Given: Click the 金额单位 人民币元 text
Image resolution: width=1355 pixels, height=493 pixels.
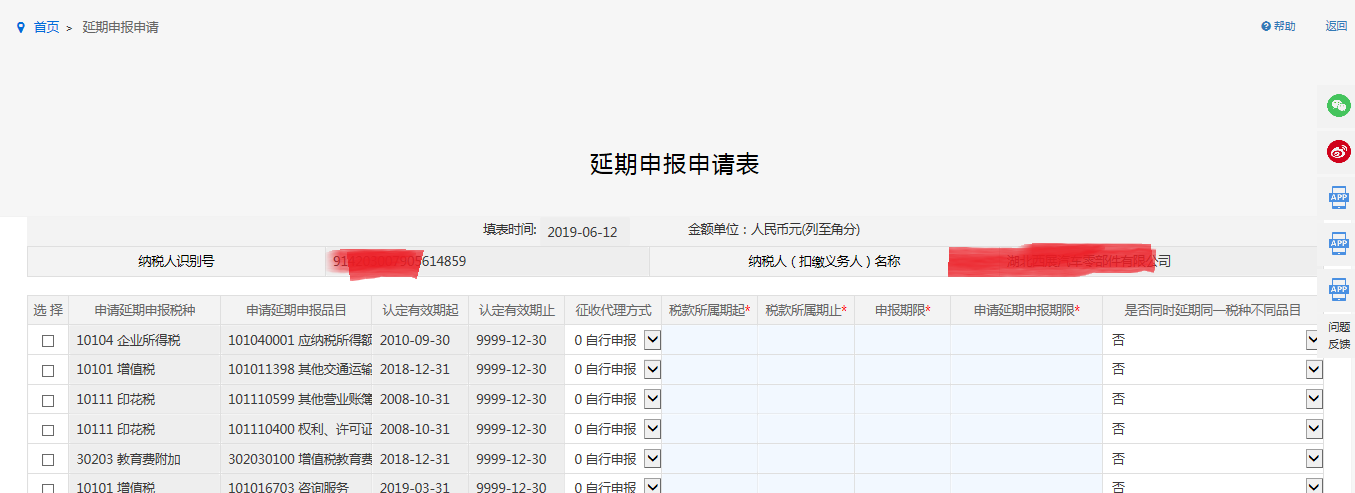Looking at the screenshot, I should 774,230.
